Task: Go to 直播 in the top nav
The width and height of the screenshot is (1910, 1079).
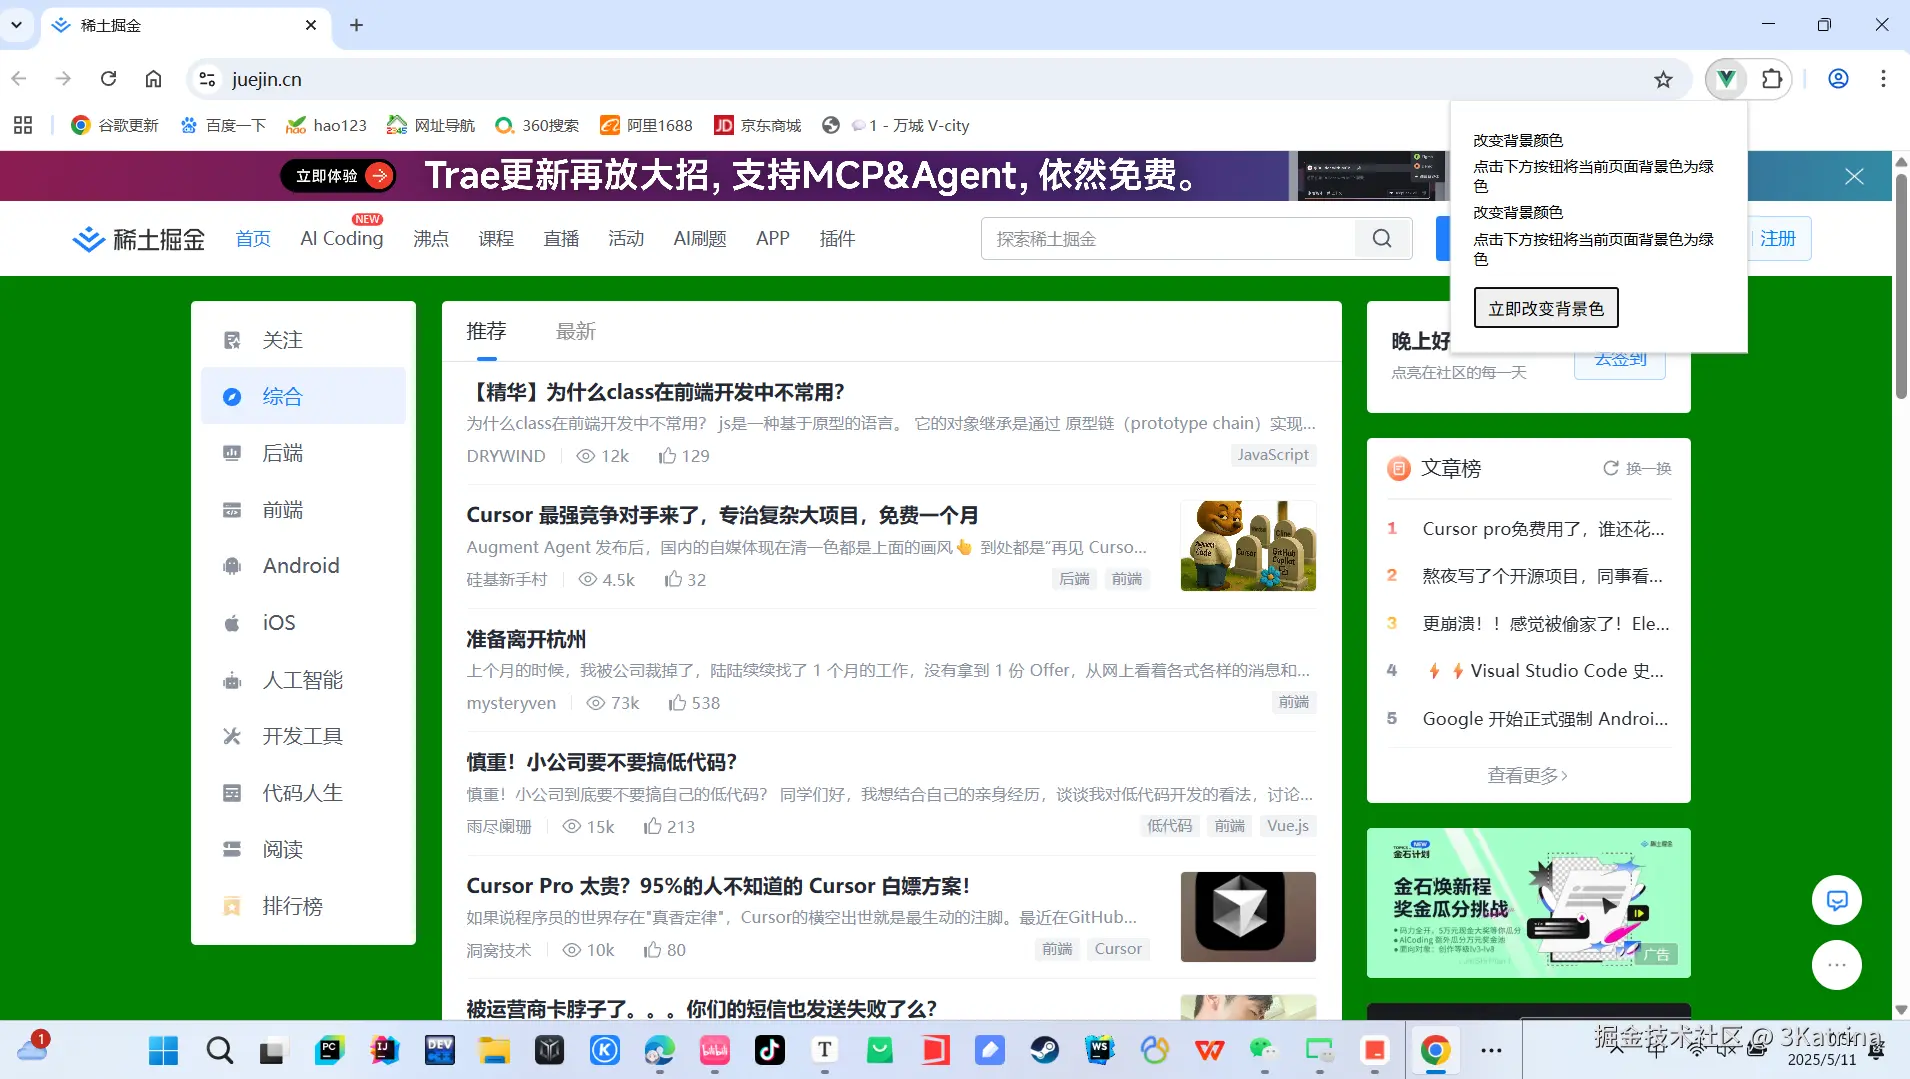Action: coord(561,239)
